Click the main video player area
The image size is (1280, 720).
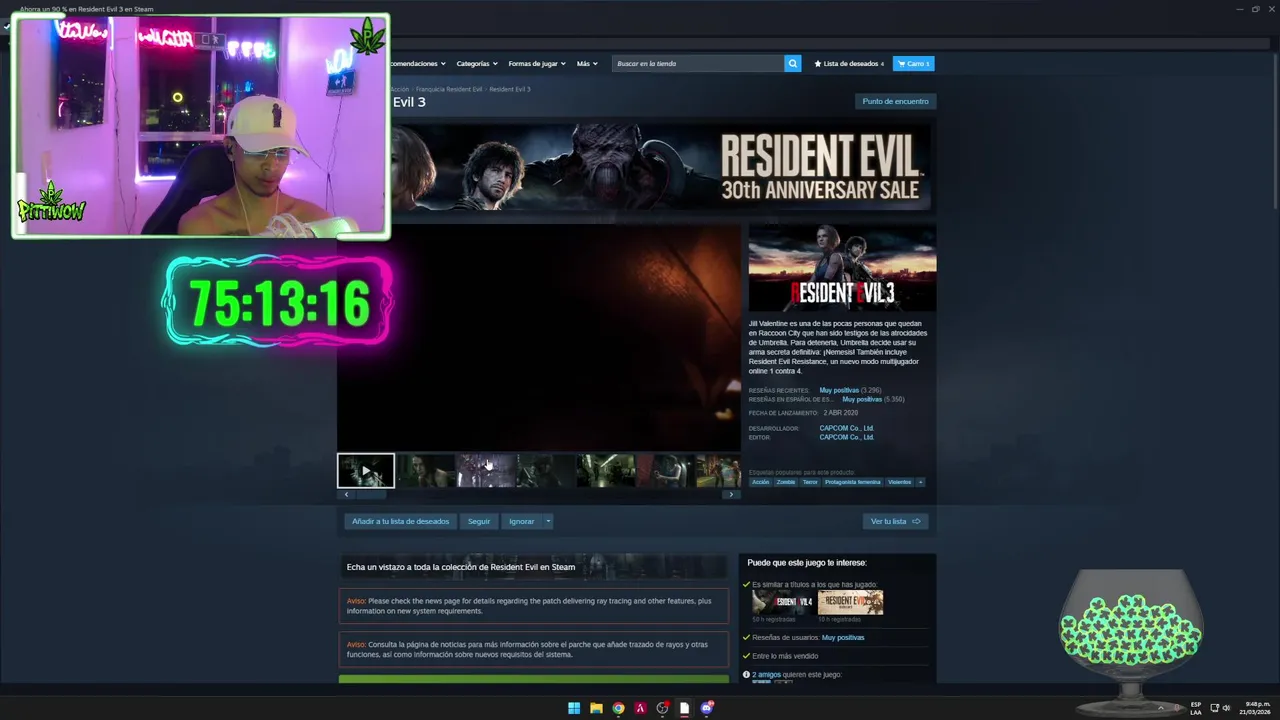539,337
